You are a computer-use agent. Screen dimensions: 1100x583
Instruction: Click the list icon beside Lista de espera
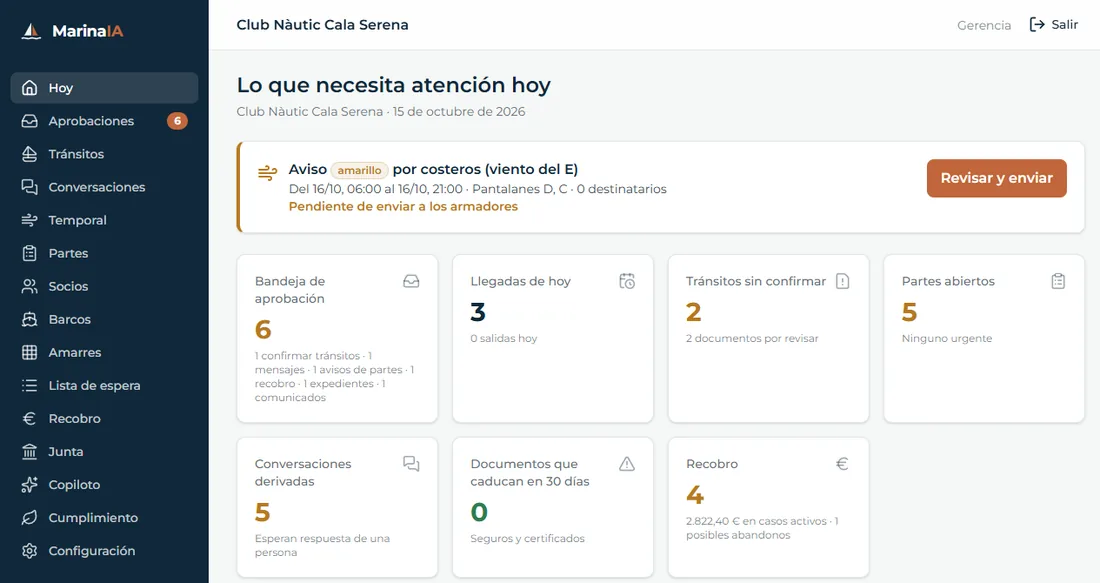point(29,384)
